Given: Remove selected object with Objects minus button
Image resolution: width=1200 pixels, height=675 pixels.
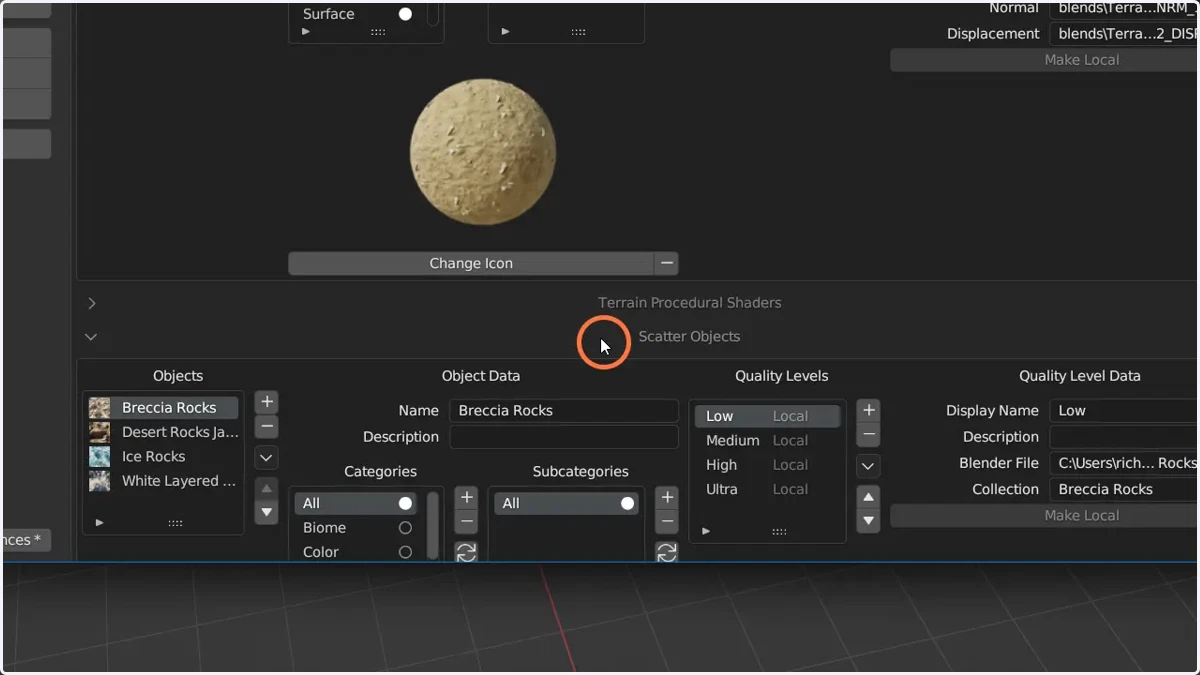Looking at the screenshot, I should pyautogui.click(x=267, y=427).
